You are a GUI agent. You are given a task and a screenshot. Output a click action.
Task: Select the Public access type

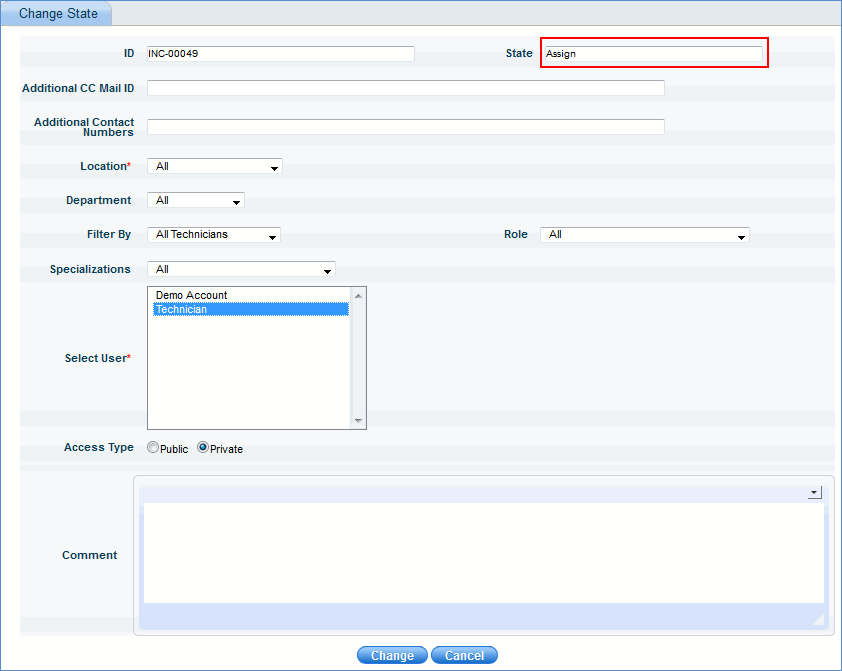[x=153, y=448]
